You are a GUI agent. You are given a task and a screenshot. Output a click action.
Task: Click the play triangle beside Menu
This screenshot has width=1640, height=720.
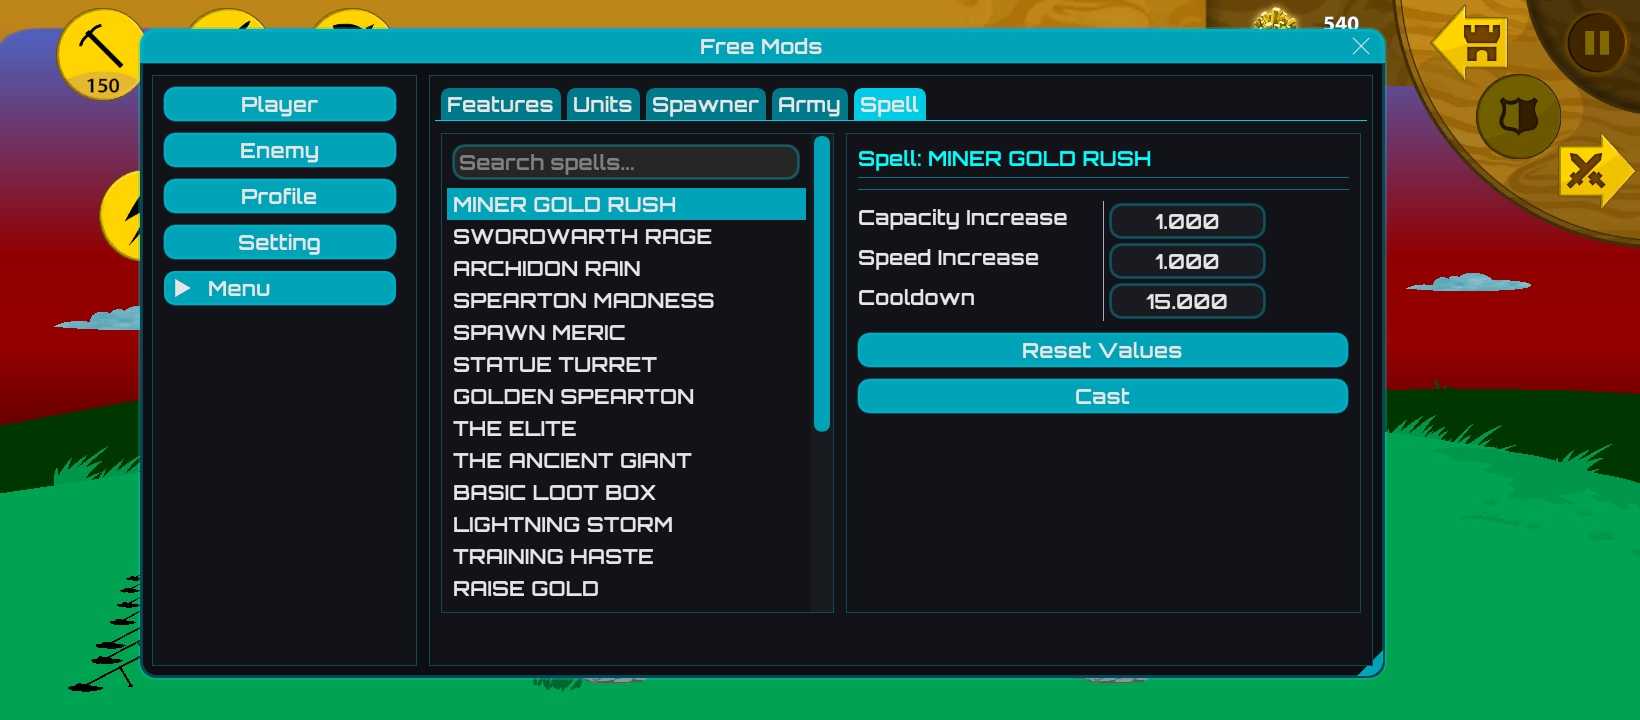point(183,289)
